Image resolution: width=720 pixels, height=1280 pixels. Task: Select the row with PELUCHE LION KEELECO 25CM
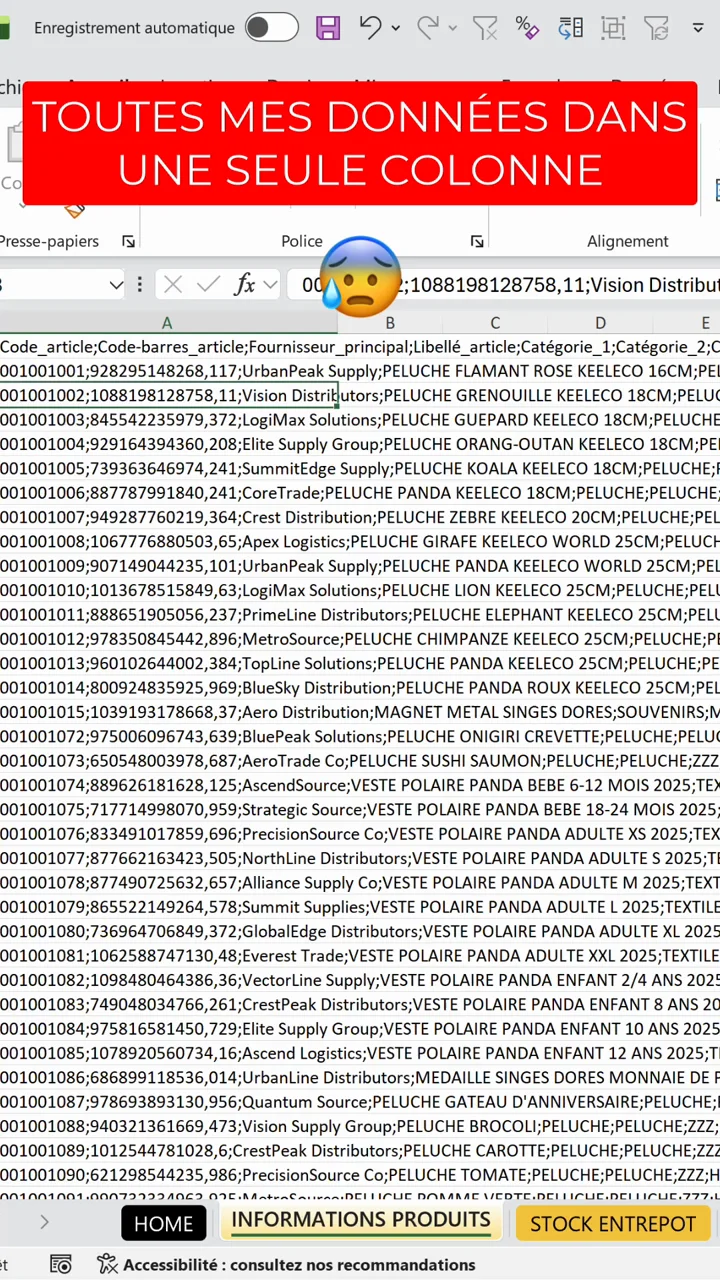pyautogui.click(x=360, y=590)
